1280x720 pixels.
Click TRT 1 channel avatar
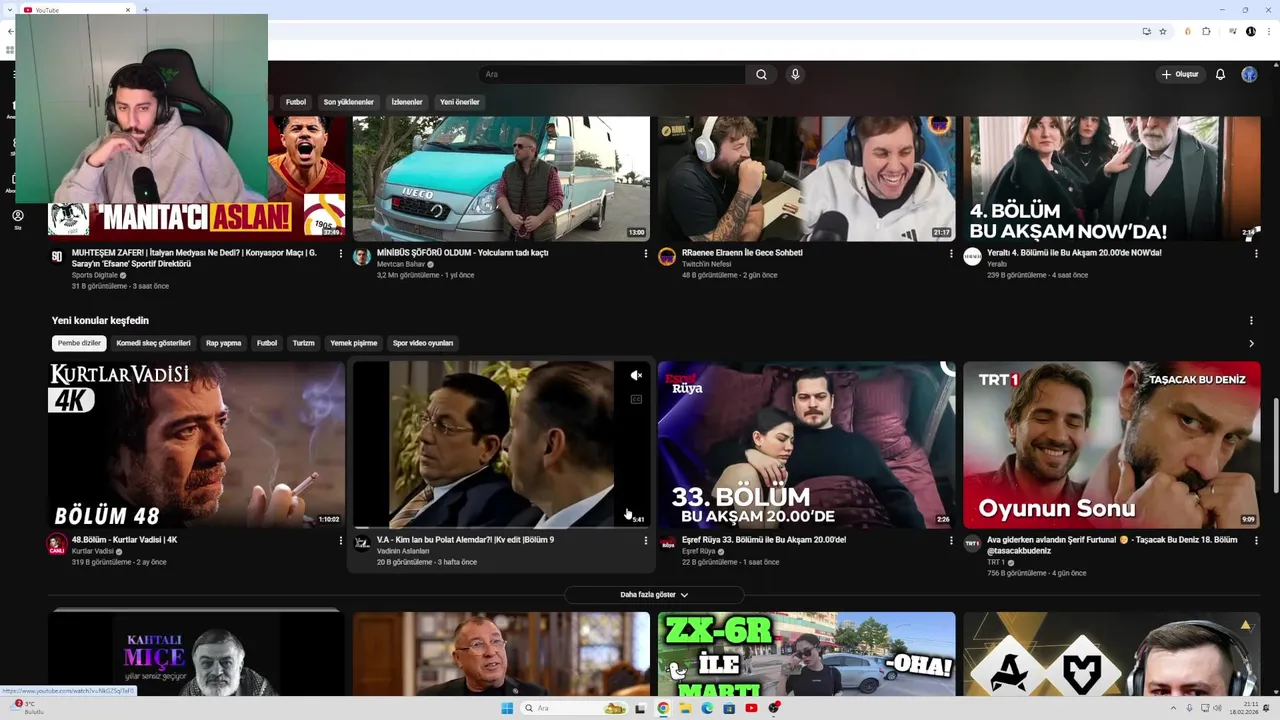(x=972, y=543)
